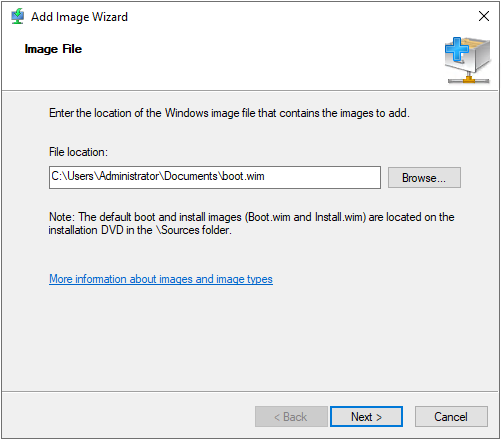Cancel the Add Image Wizard

(451, 416)
